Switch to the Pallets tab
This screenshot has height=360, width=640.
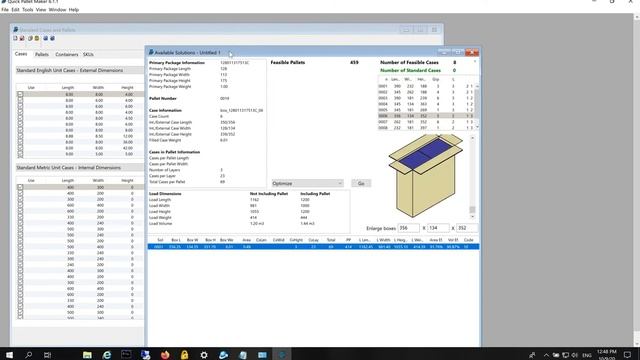coord(42,54)
